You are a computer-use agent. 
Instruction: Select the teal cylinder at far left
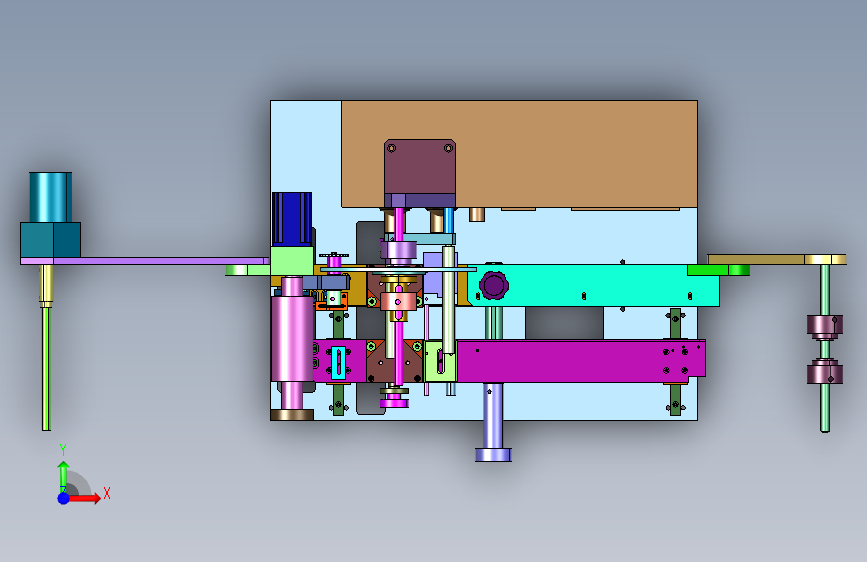tap(50, 197)
